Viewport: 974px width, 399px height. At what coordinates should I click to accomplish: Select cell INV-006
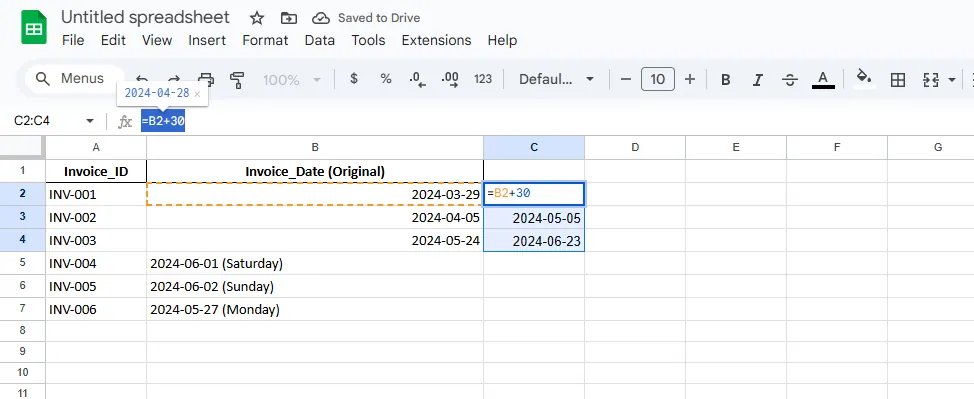click(96, 310)
